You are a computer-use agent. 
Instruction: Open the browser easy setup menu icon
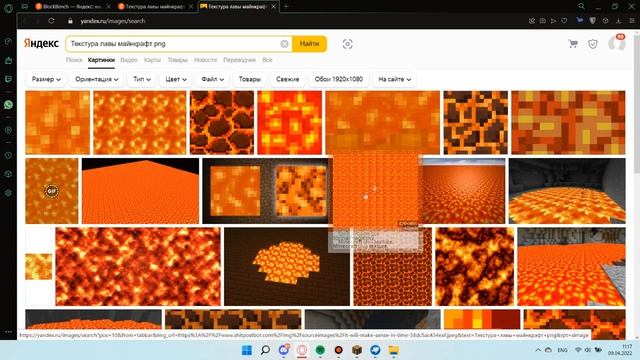coord(631,20)
